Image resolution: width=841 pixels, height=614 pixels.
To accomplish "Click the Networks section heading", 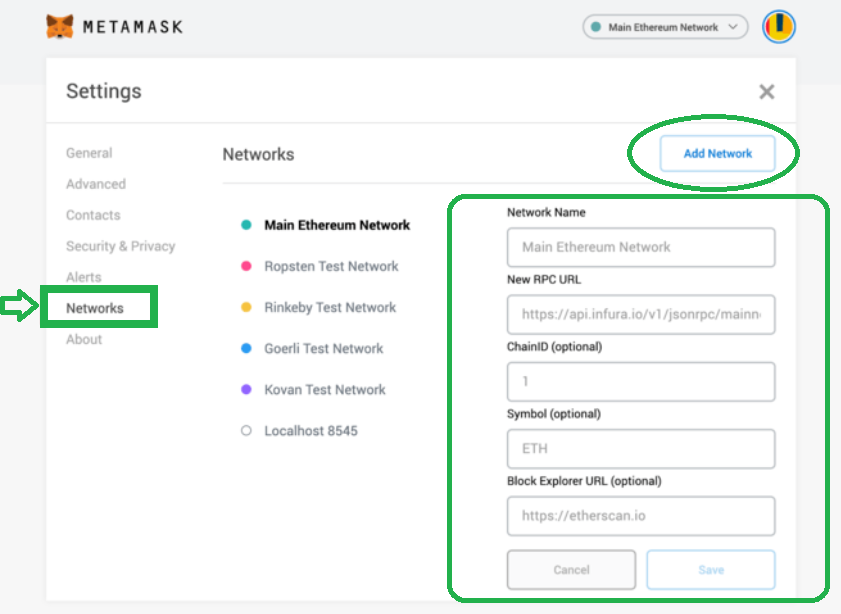I will point(259,154).
